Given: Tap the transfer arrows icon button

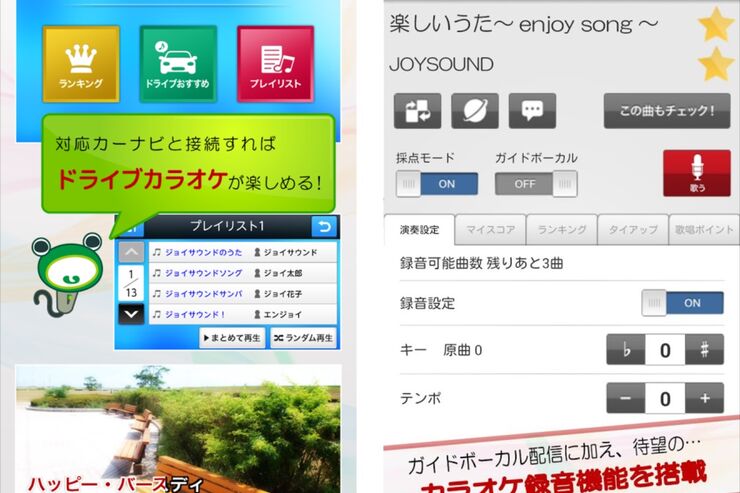Looking at the screenshot, I should [418, 111].
